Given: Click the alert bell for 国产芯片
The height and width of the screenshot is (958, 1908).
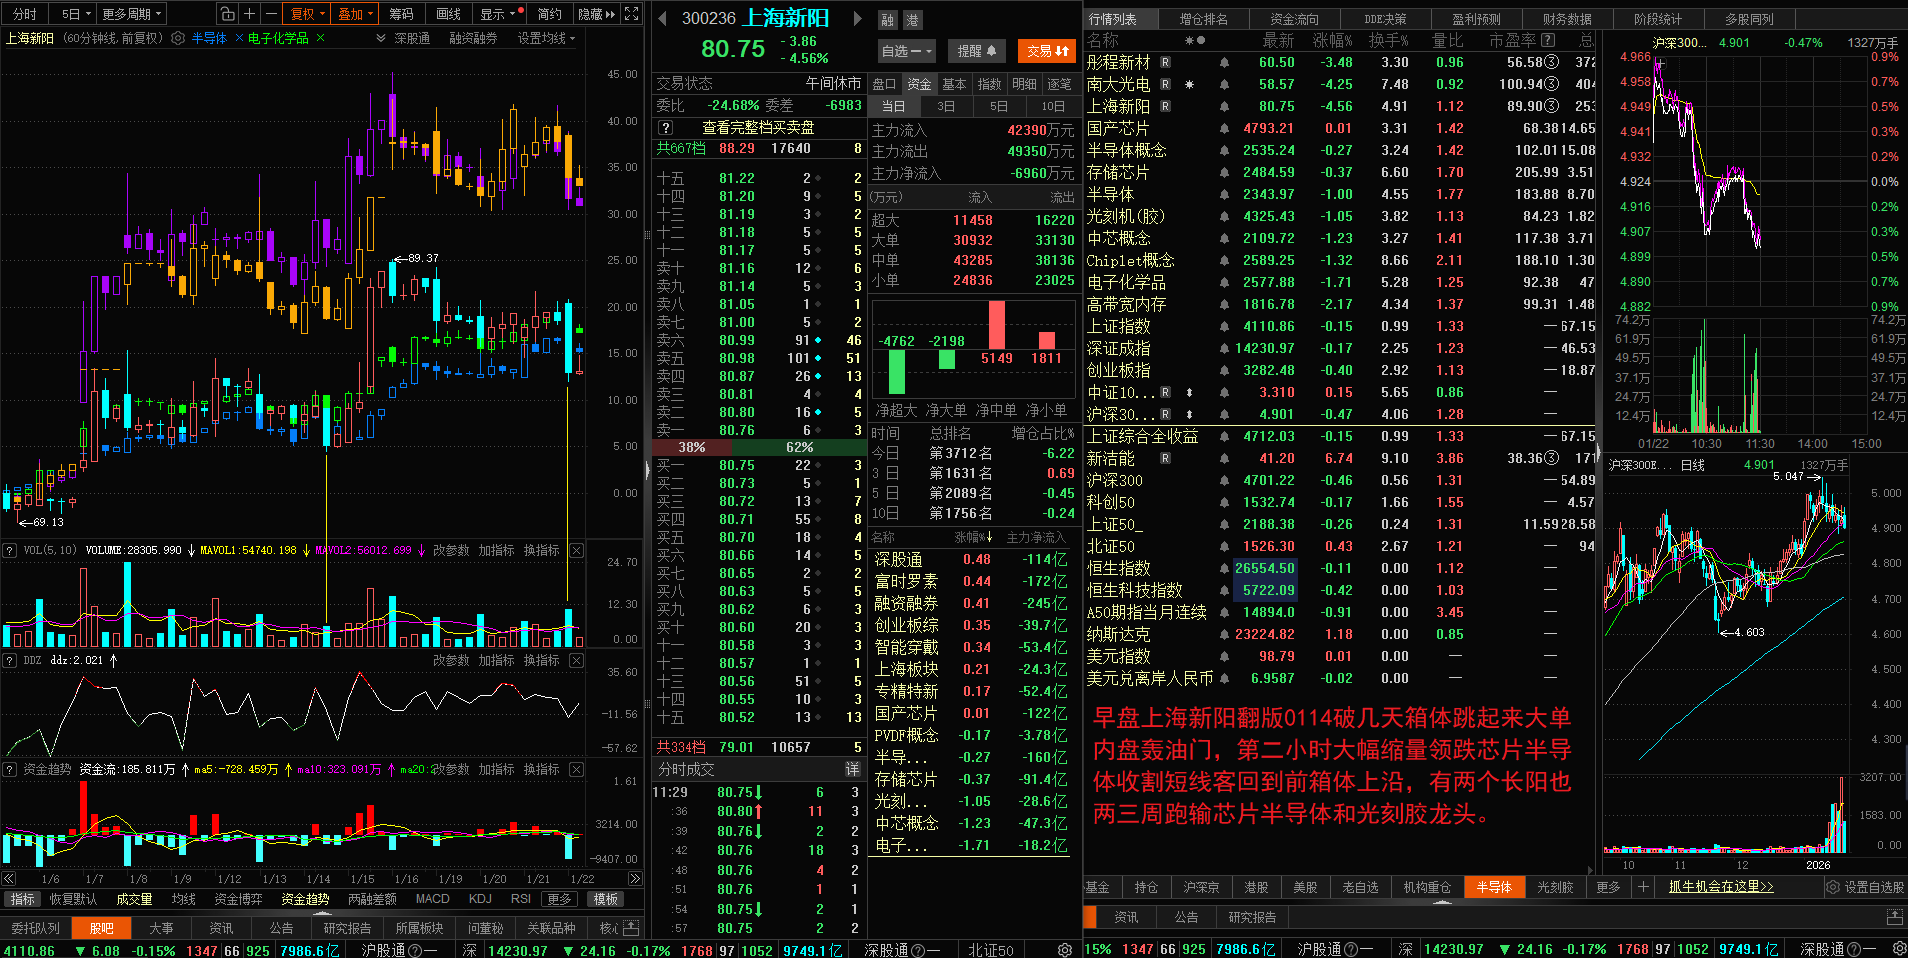Looking at the screenshot, I should coord(1224,128).
